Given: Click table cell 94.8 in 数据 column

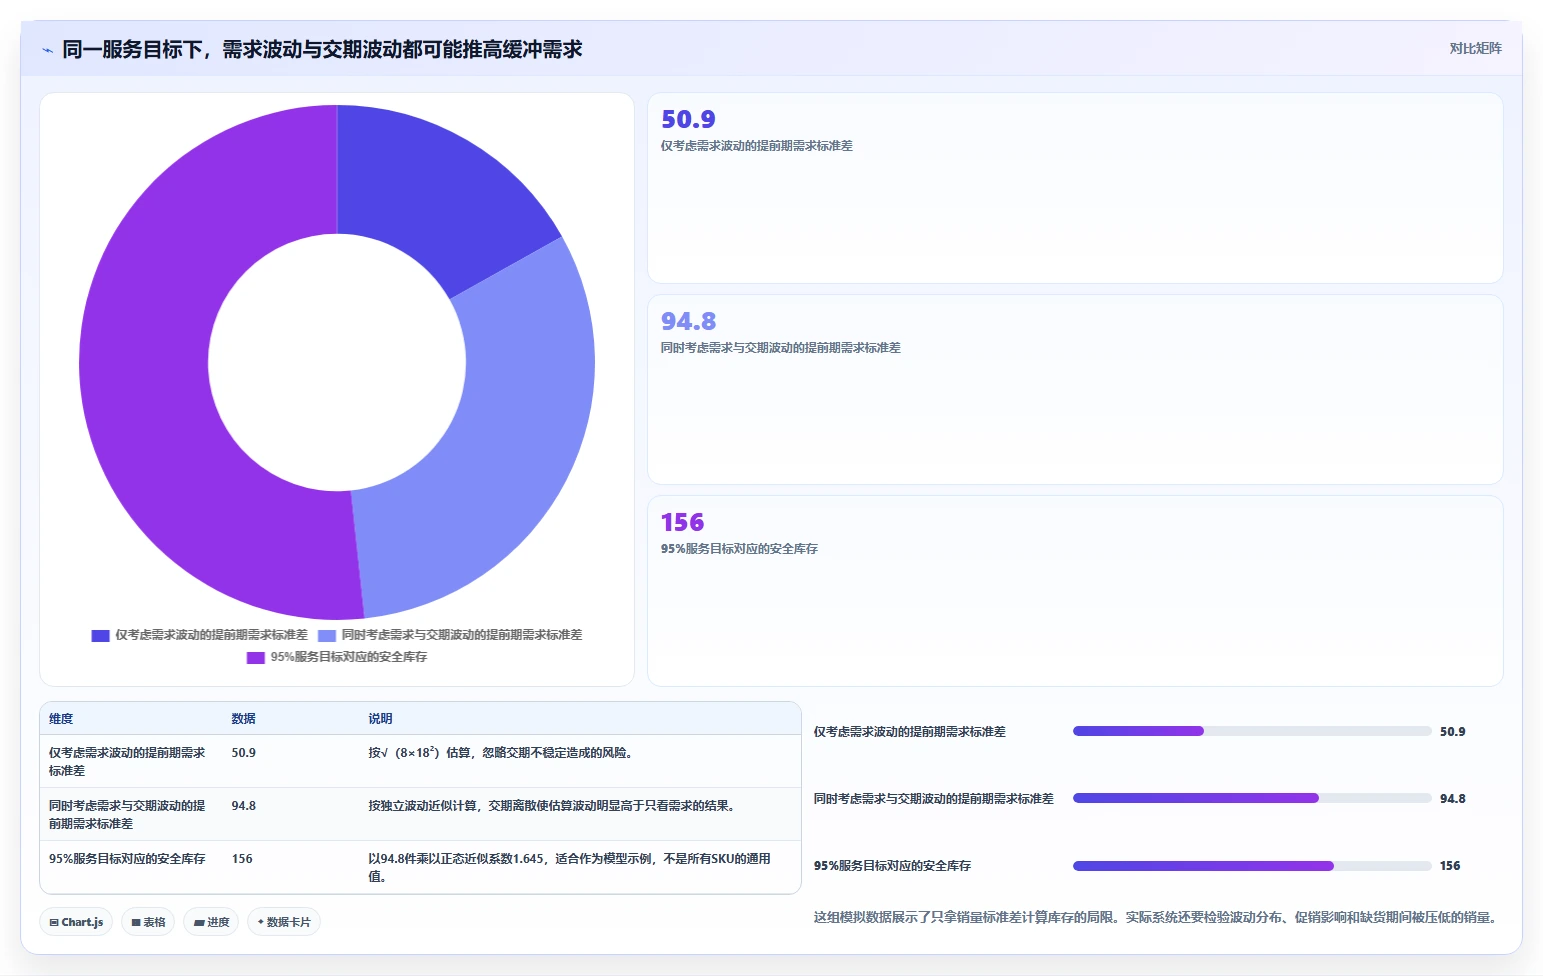Looking at the screenshot, I should [x=243, y=806].
